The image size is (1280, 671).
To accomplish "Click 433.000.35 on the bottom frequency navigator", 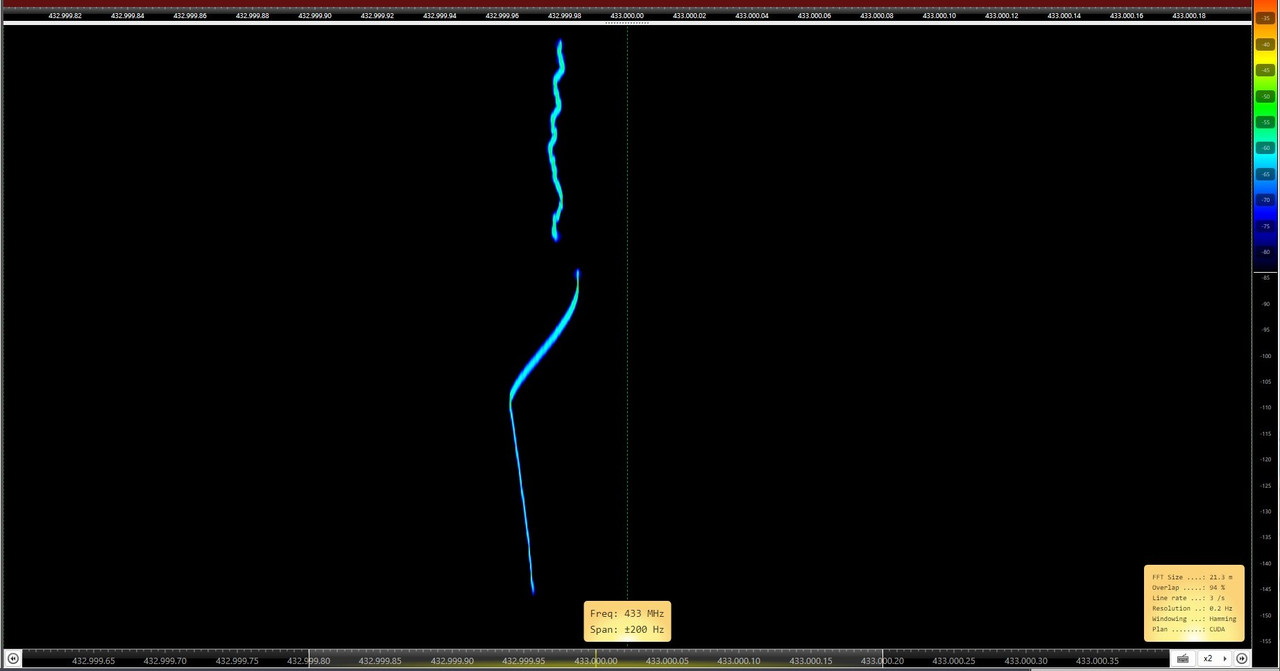I will (1097, 660).
